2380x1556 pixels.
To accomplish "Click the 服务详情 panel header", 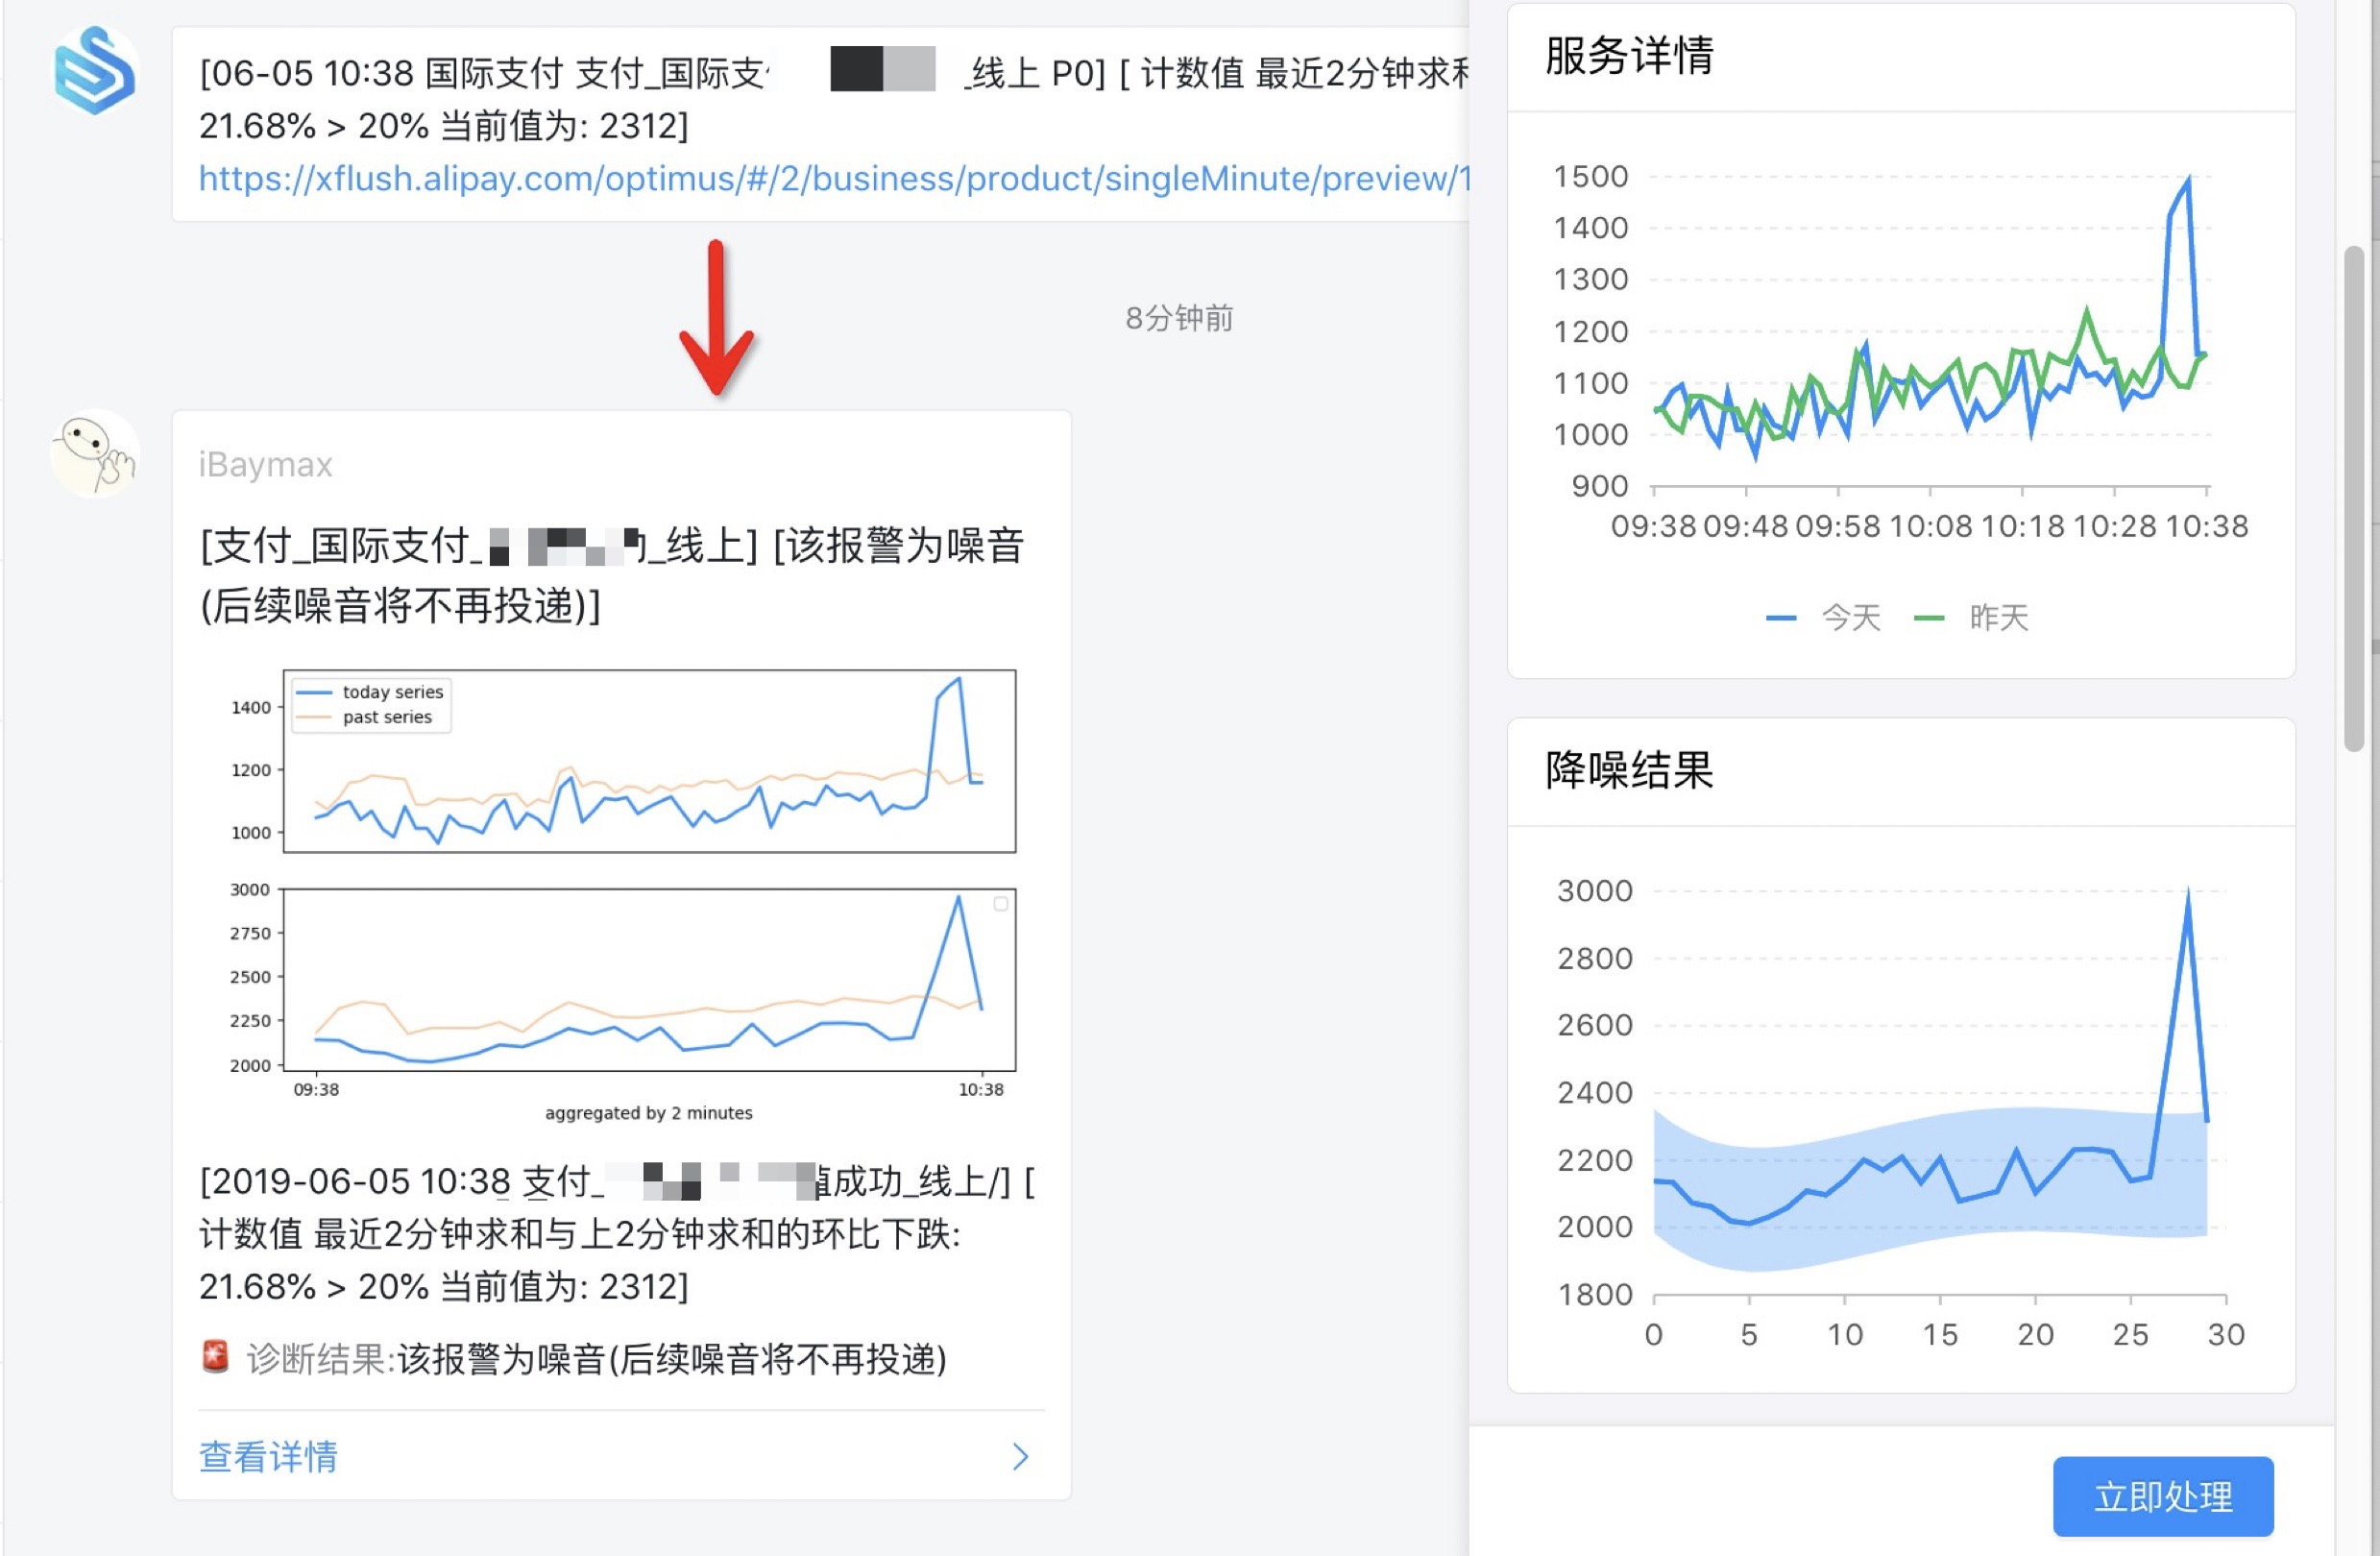I will click(x=1630, y=56).
